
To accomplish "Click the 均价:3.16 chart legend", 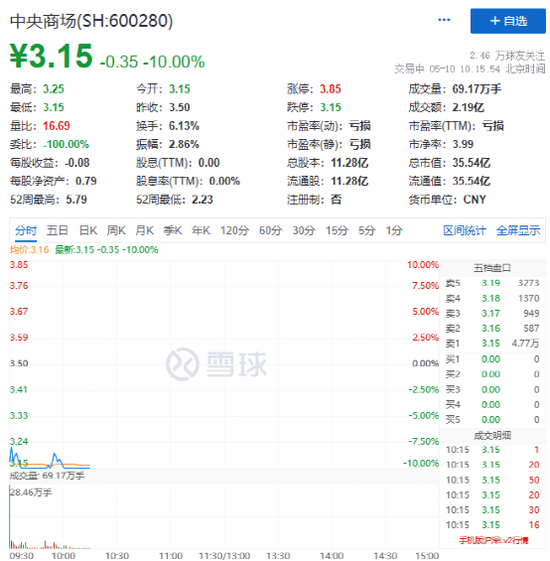I will [29, 250].
